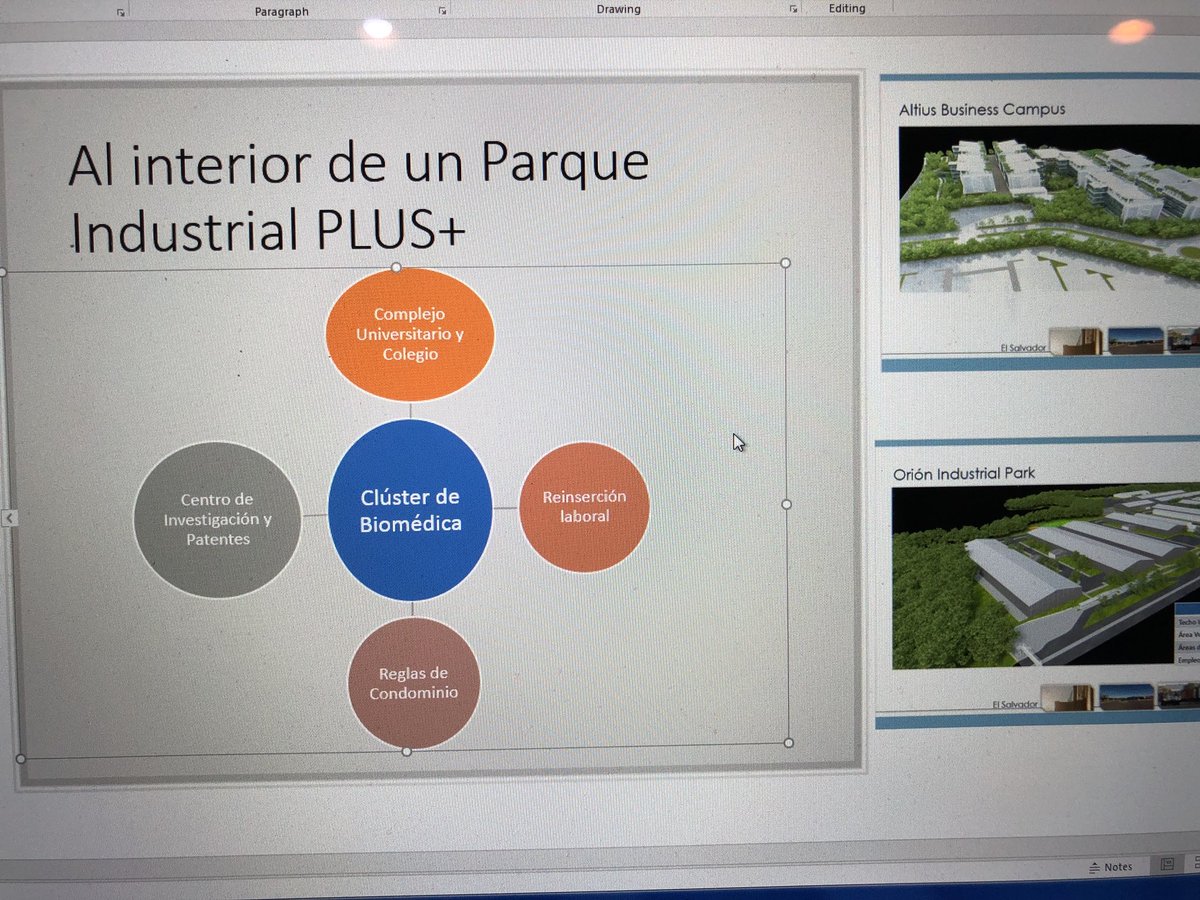Open first small thumbnail under Orión image
Screen dimensions: 1200x900
pos(1066,697)
